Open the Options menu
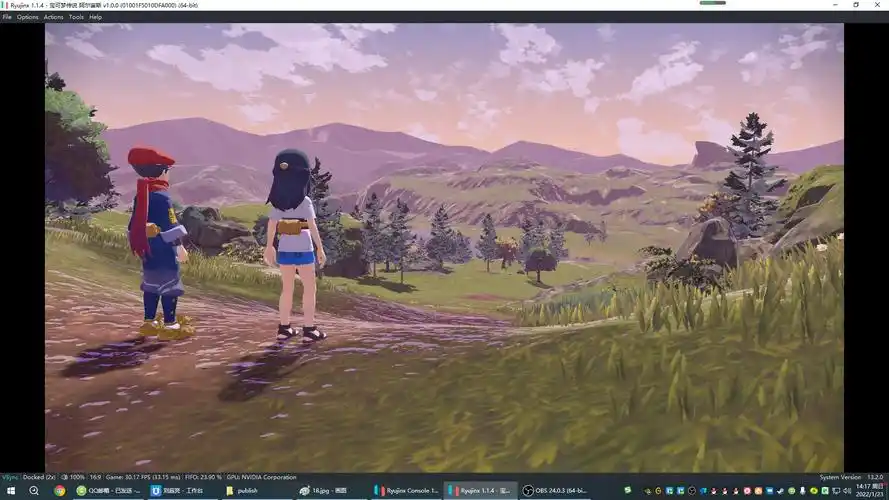The image size is (889, 500). [27, 17]
